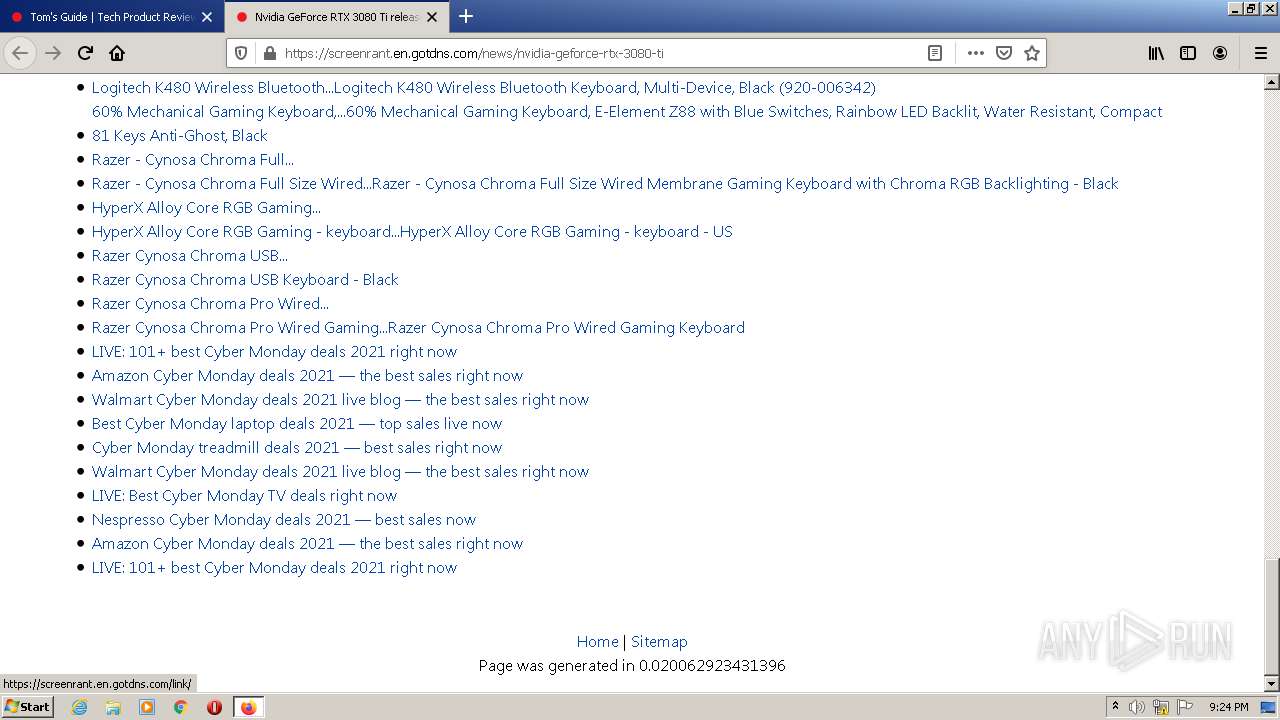Click the forward navigation arrow
Viewport: 1280px width, 720px height.
pos(54,53)
